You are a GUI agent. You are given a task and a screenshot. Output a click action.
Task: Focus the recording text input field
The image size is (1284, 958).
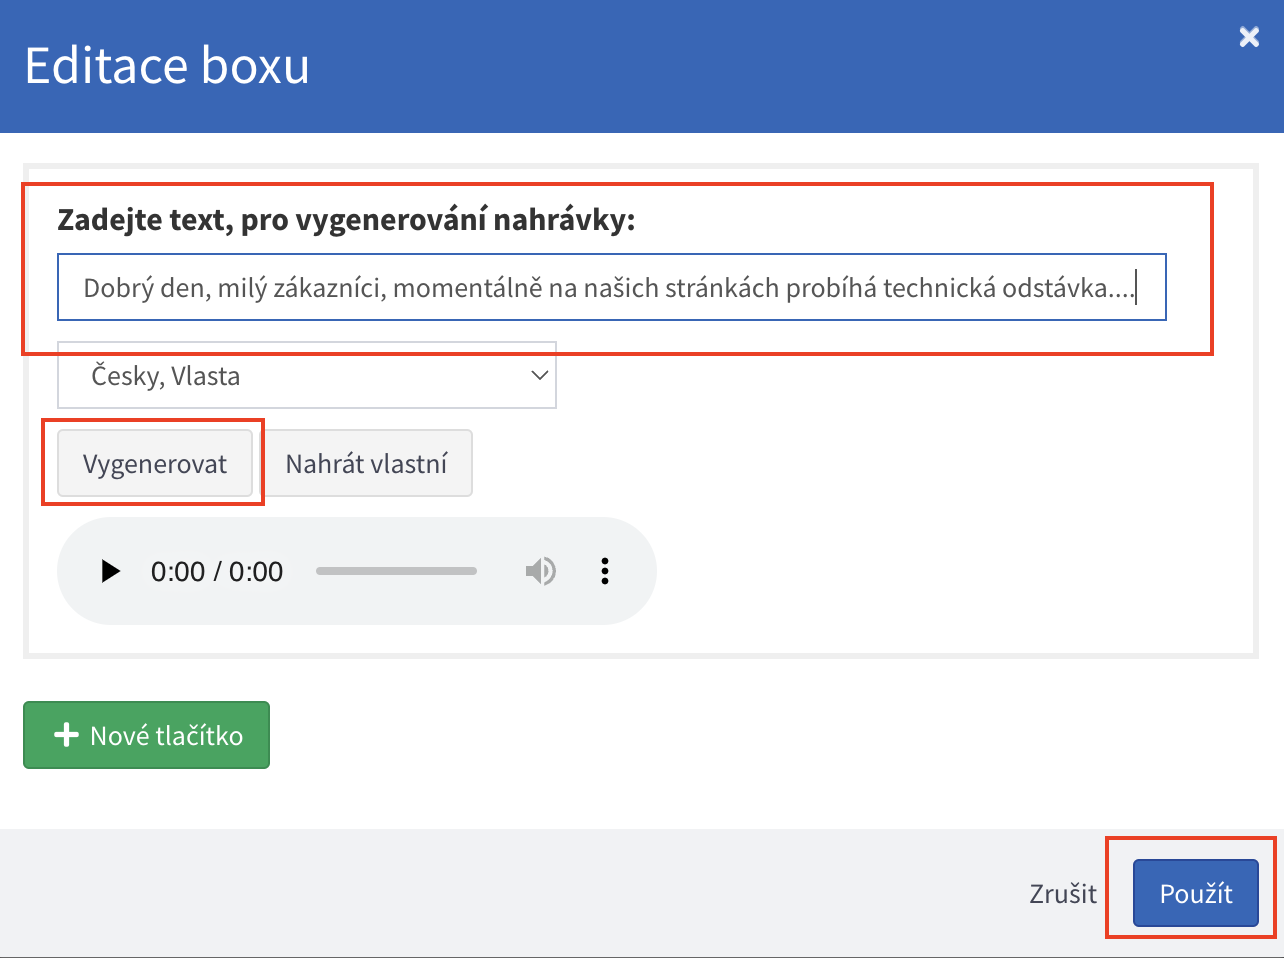pos(611,288)
